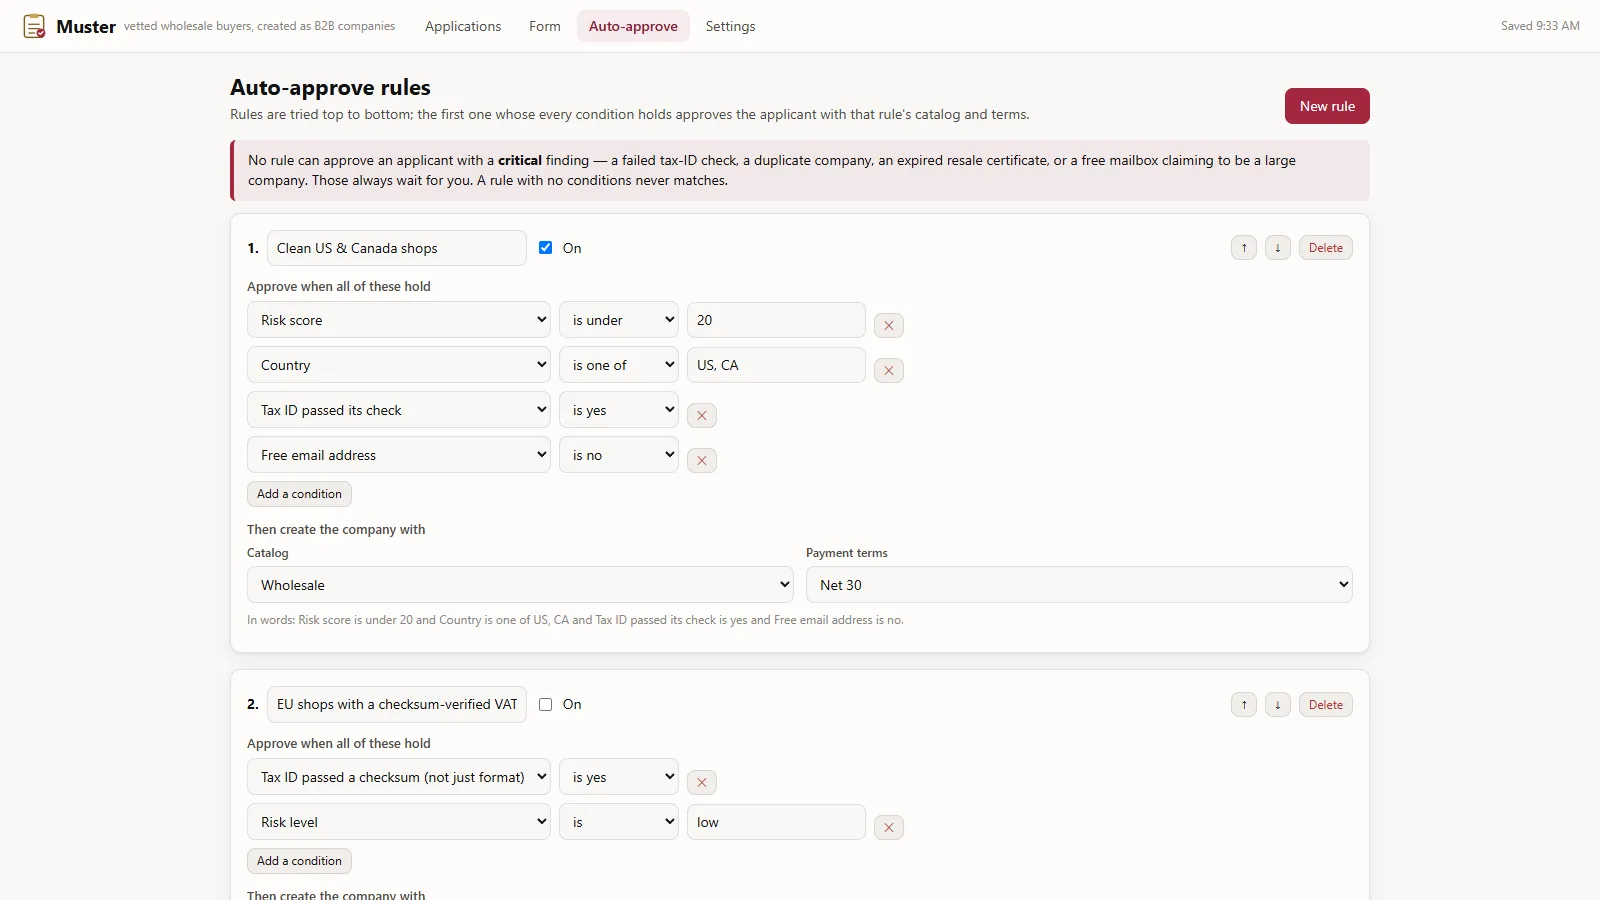Edit the country list US, CA
1600x900 pixels.
pos(776,365)
